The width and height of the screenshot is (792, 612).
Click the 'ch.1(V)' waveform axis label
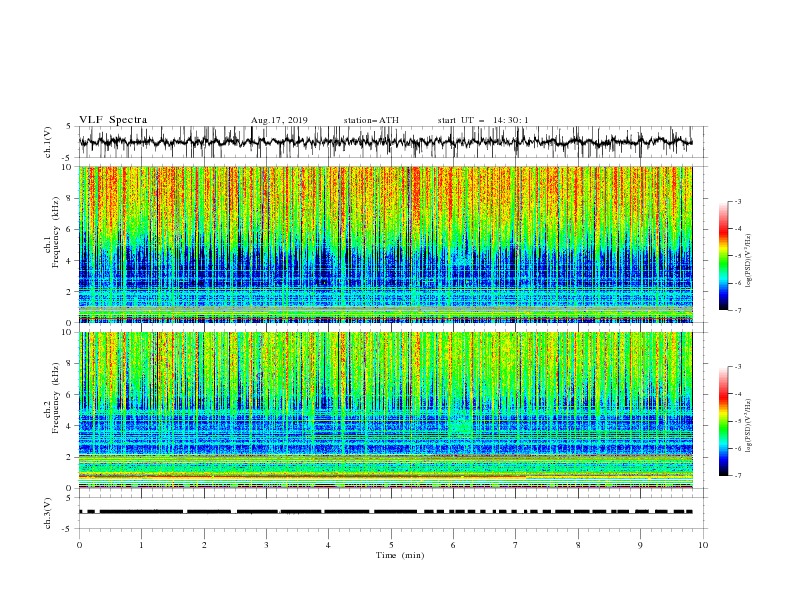[x=48, y=142]
